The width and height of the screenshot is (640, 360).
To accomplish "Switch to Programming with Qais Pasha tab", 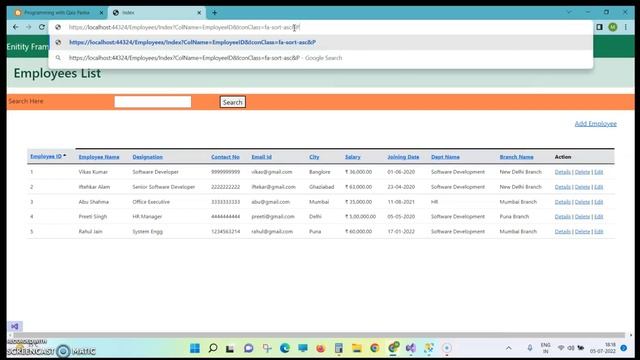I will click(57, 13).
